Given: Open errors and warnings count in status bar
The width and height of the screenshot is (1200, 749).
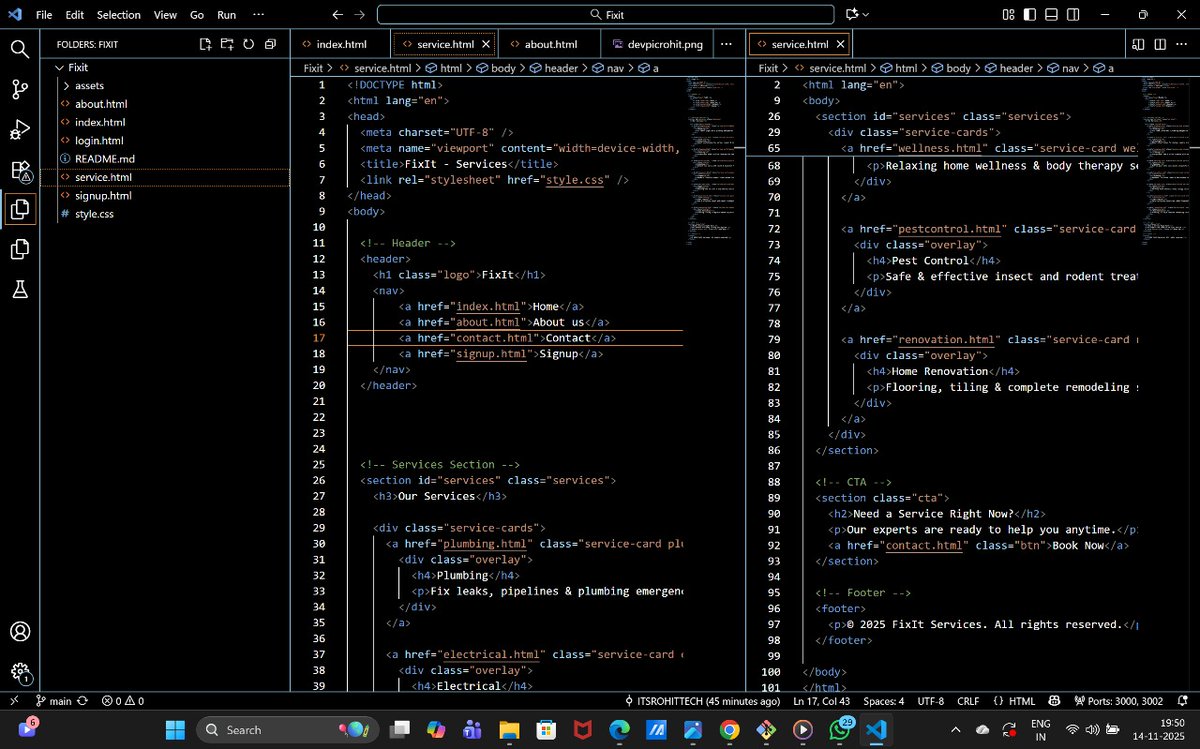Looking at the screenshot, I should click(x=122, y=701).
